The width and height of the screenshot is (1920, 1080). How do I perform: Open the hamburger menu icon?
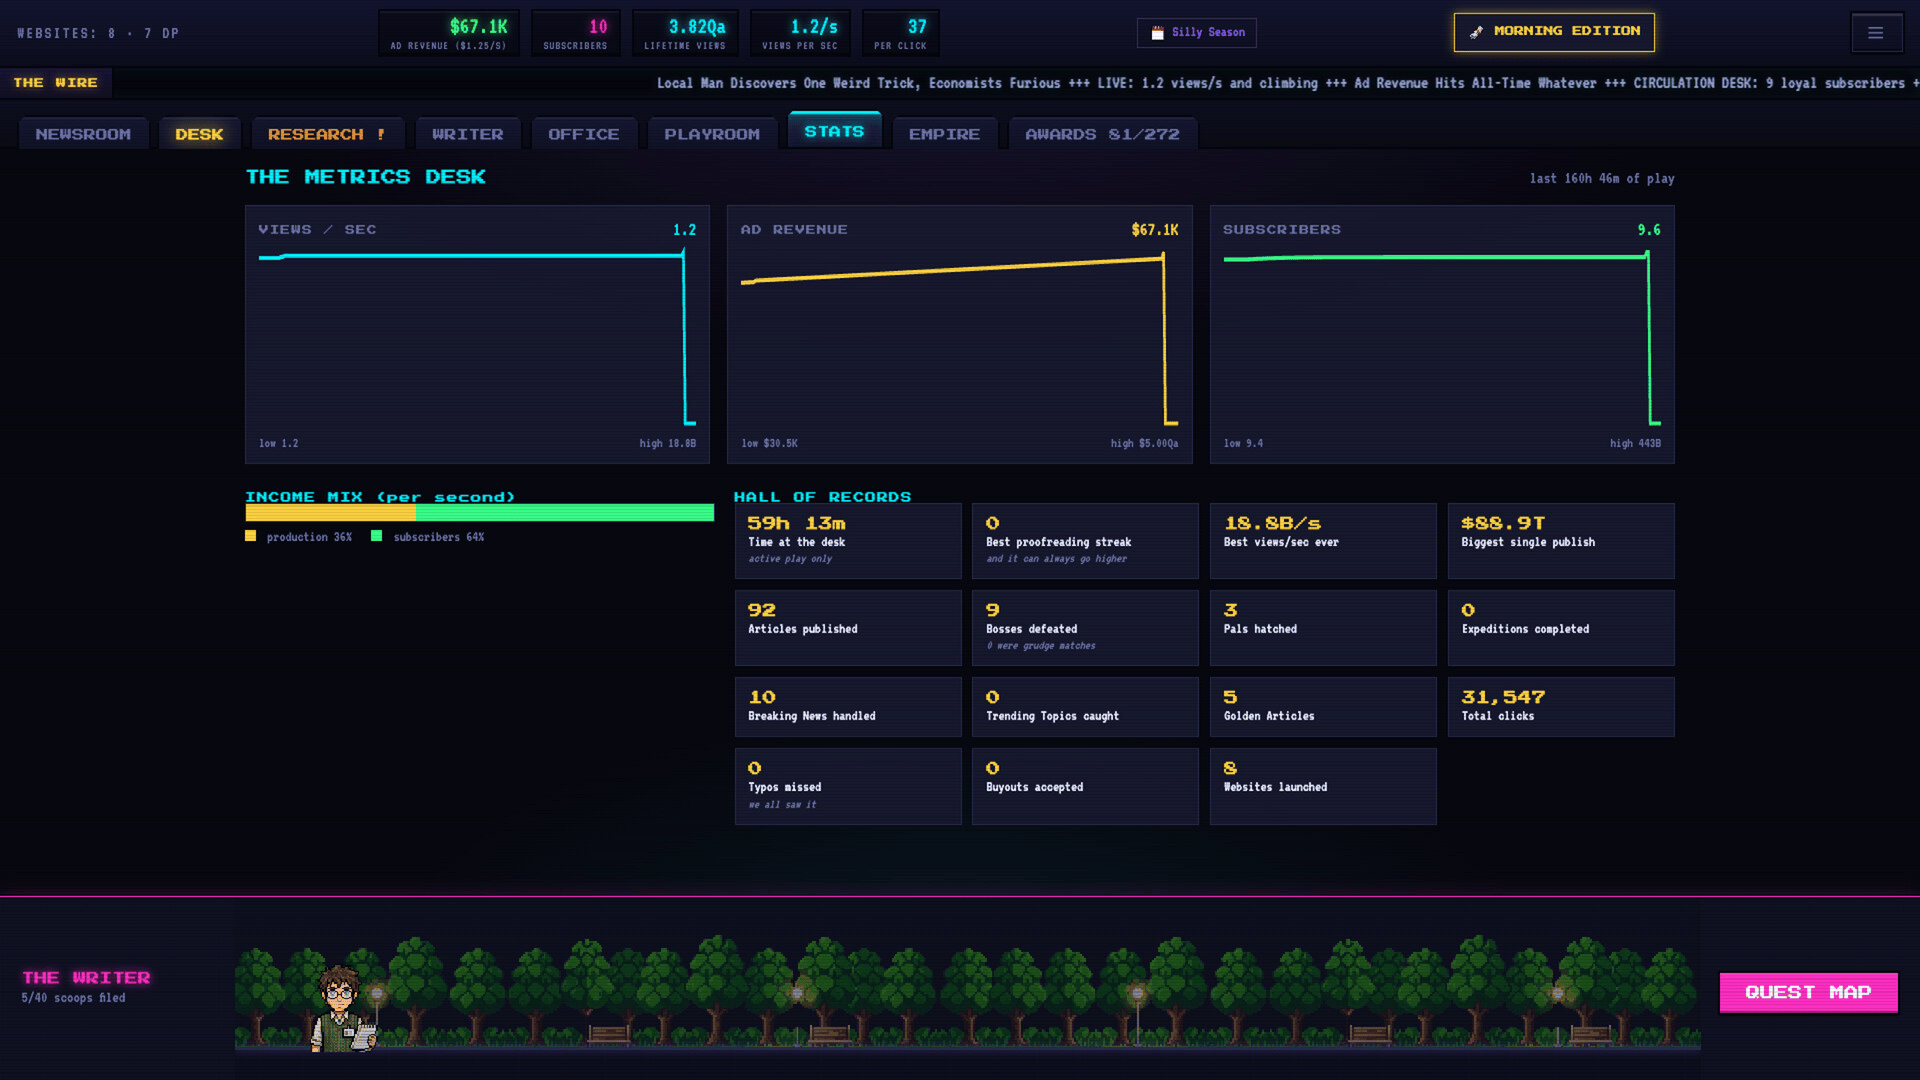[x=1876, y=33]
